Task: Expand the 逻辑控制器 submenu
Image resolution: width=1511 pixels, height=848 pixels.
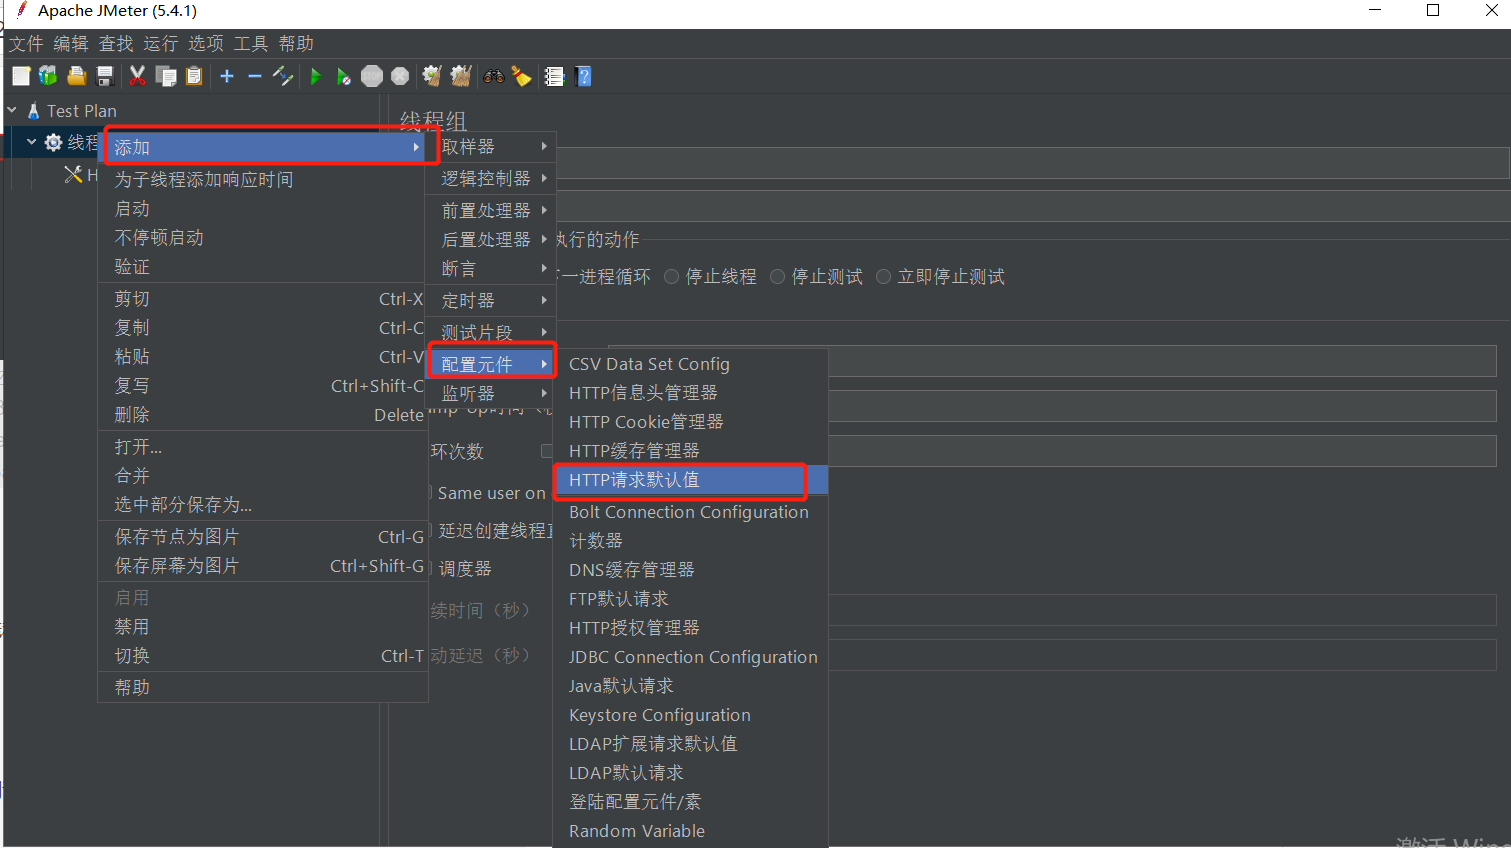Action: click(491, 178)
